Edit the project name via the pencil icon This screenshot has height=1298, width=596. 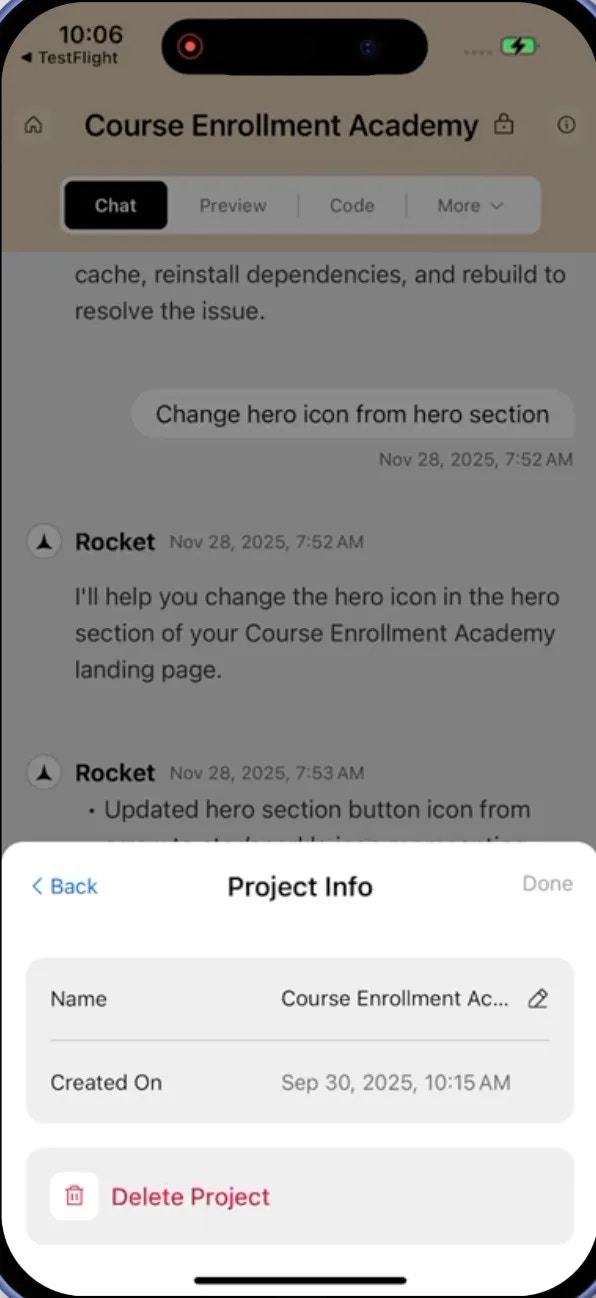(x=537, y=998)
